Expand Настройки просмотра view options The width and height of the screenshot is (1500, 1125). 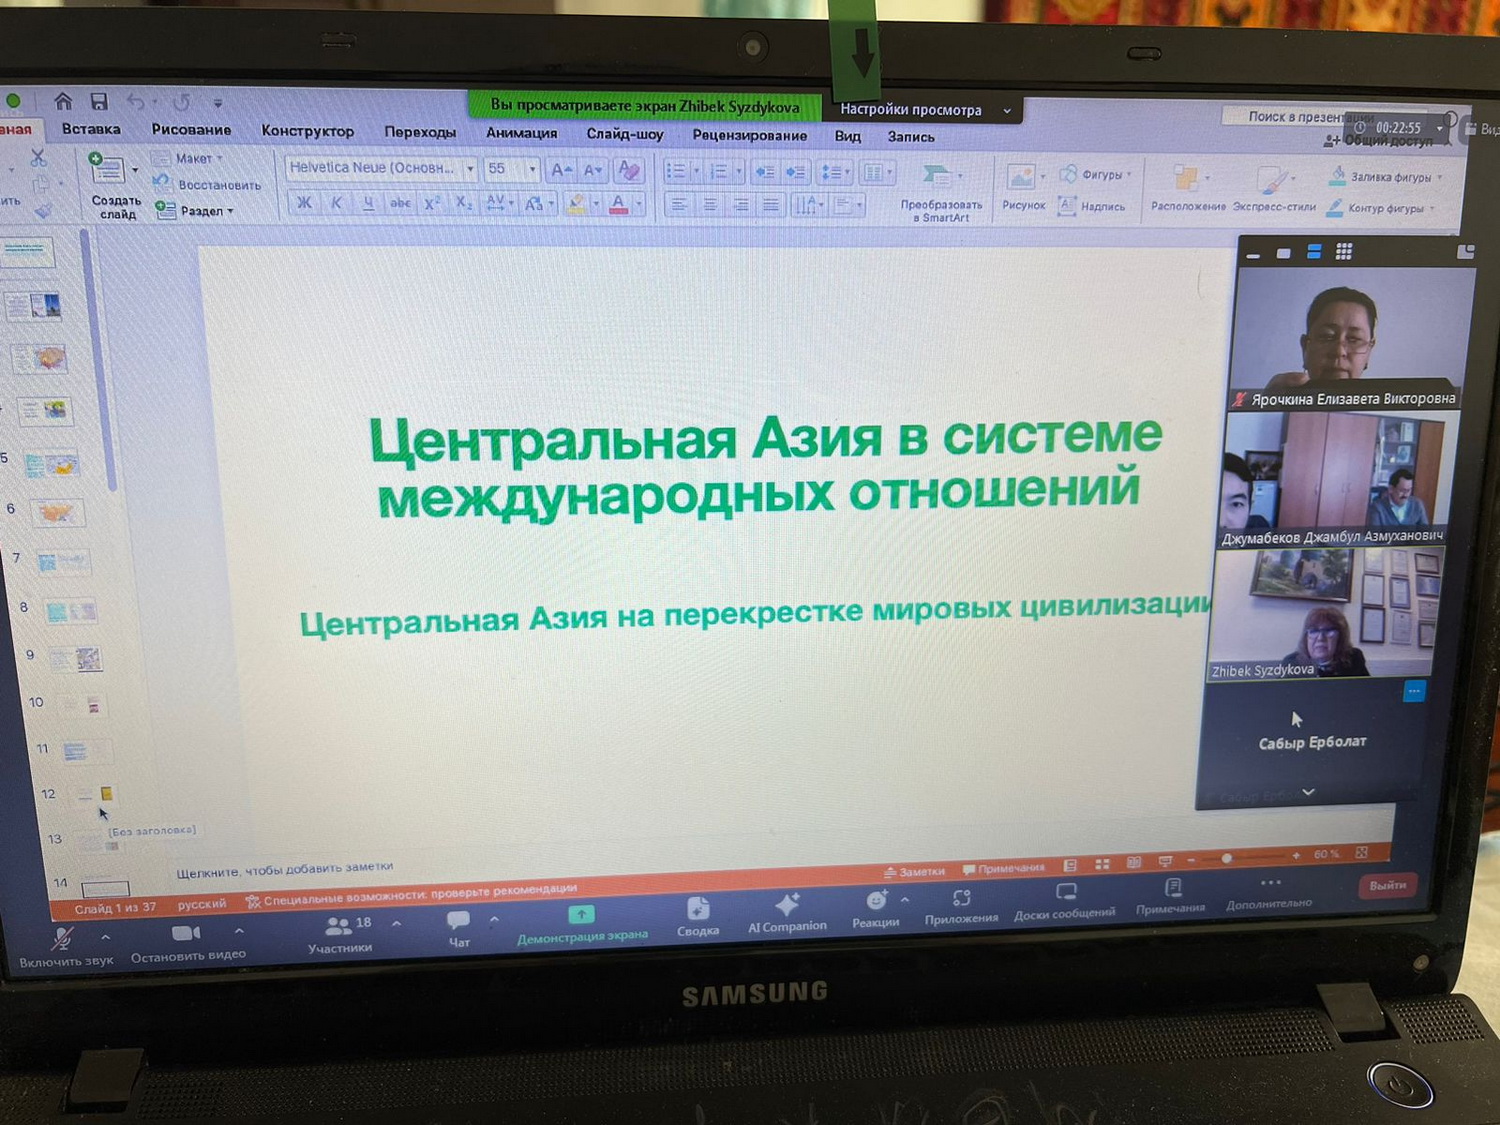1007,110
